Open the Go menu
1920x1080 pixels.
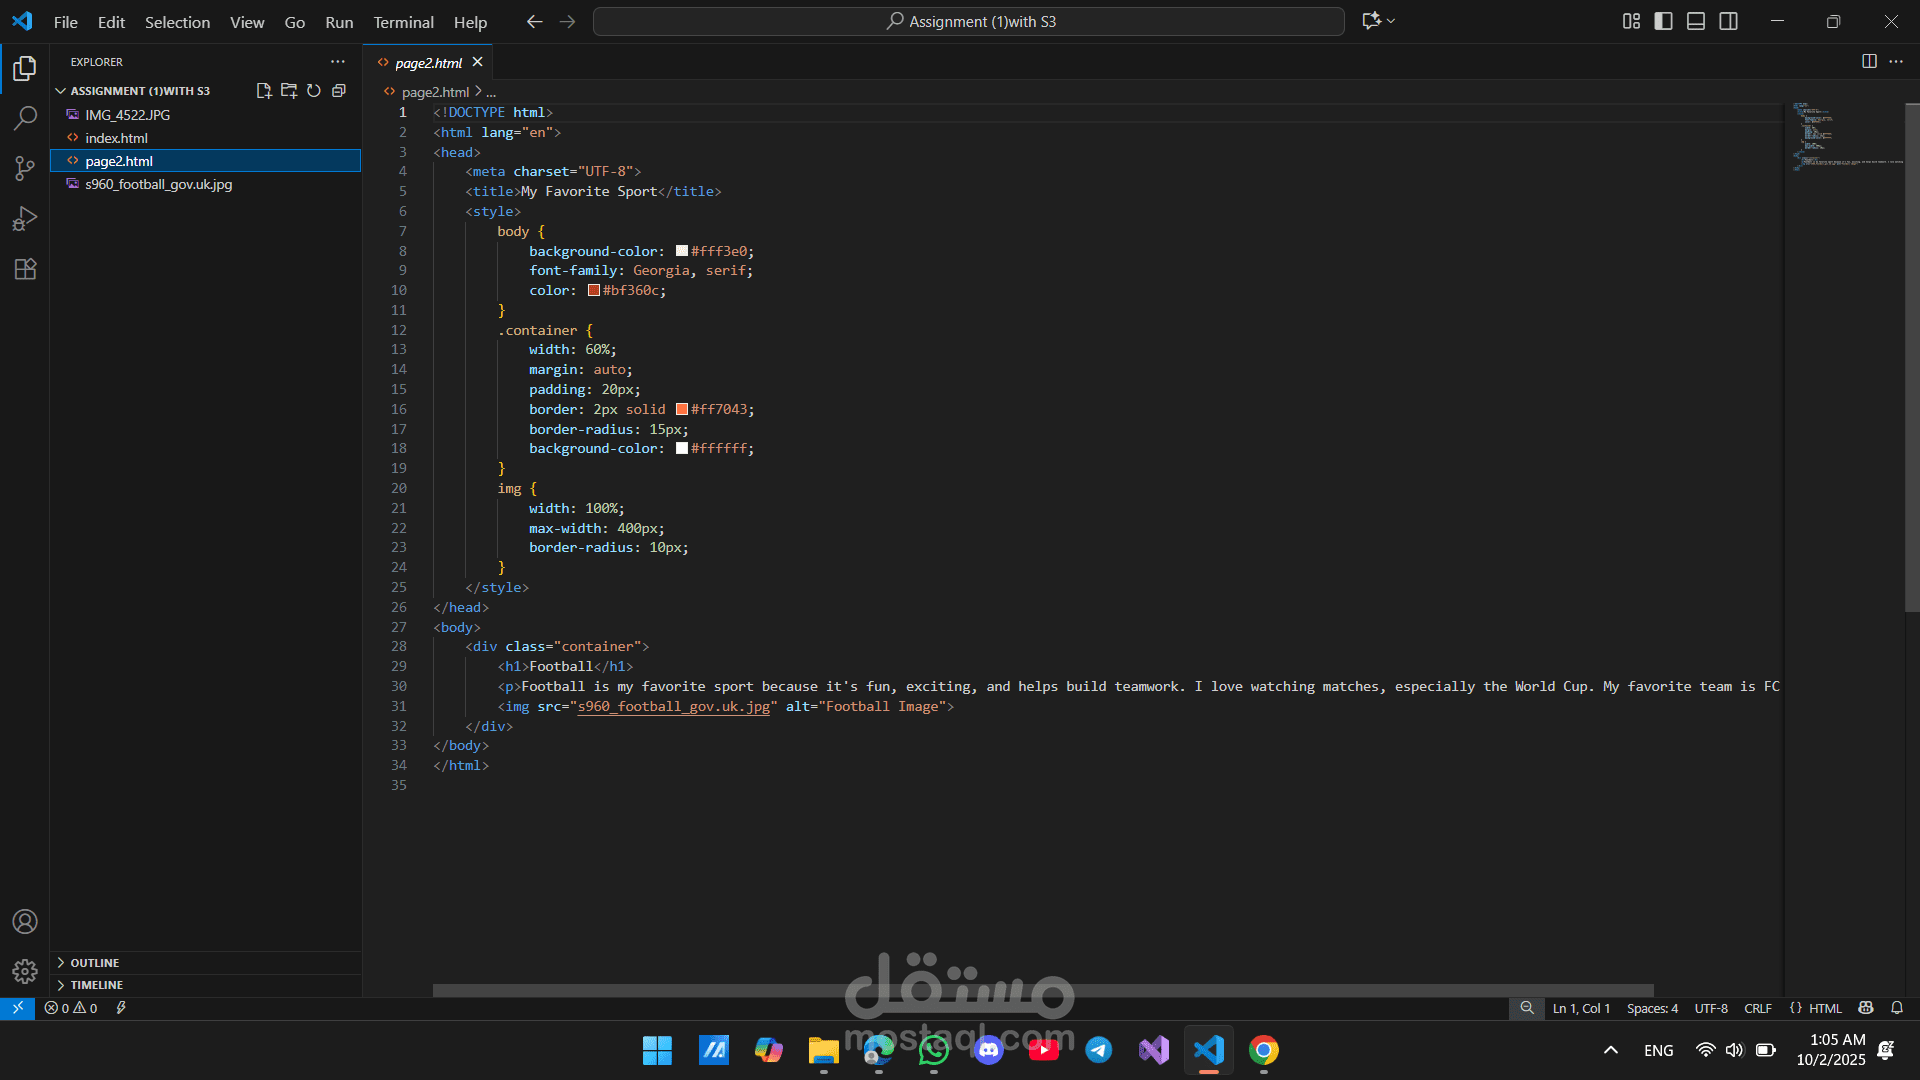(x=294, y=22)
